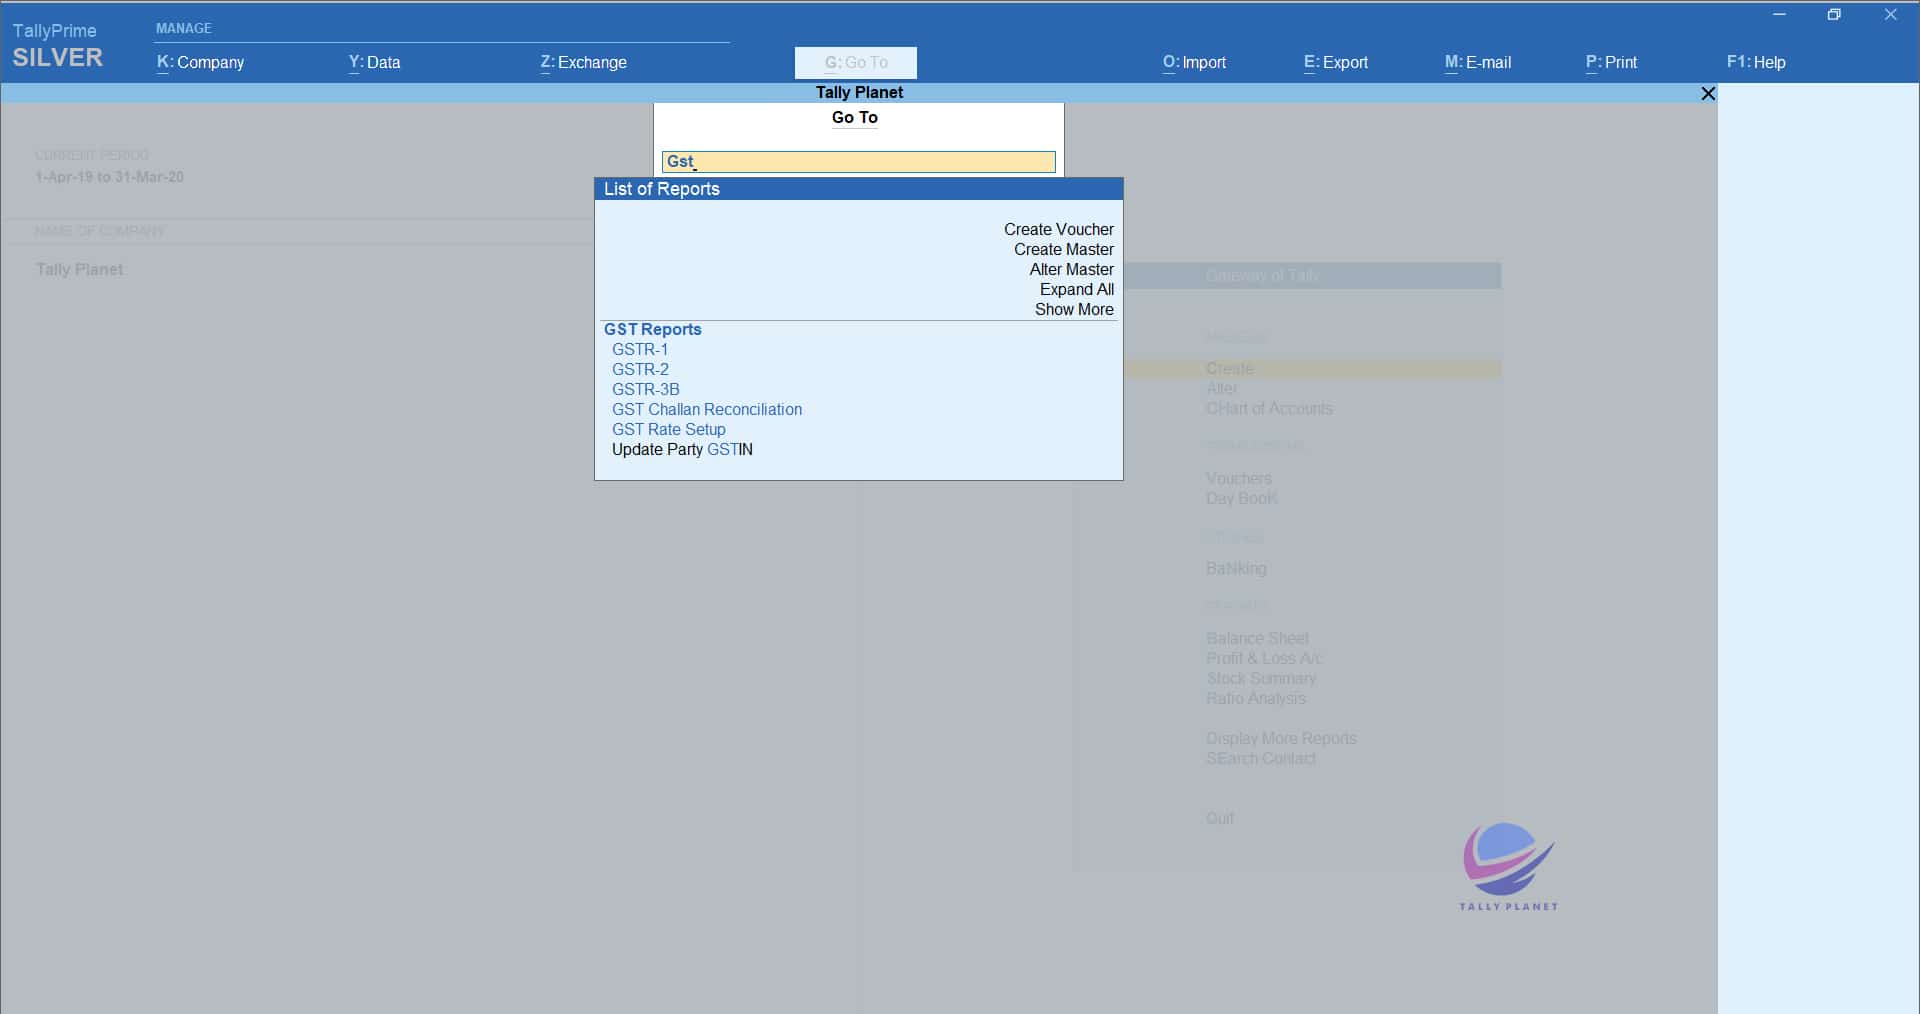
Task: Select Update Party GSTIN
Action: pyautogui.click(x=682, y=450)
